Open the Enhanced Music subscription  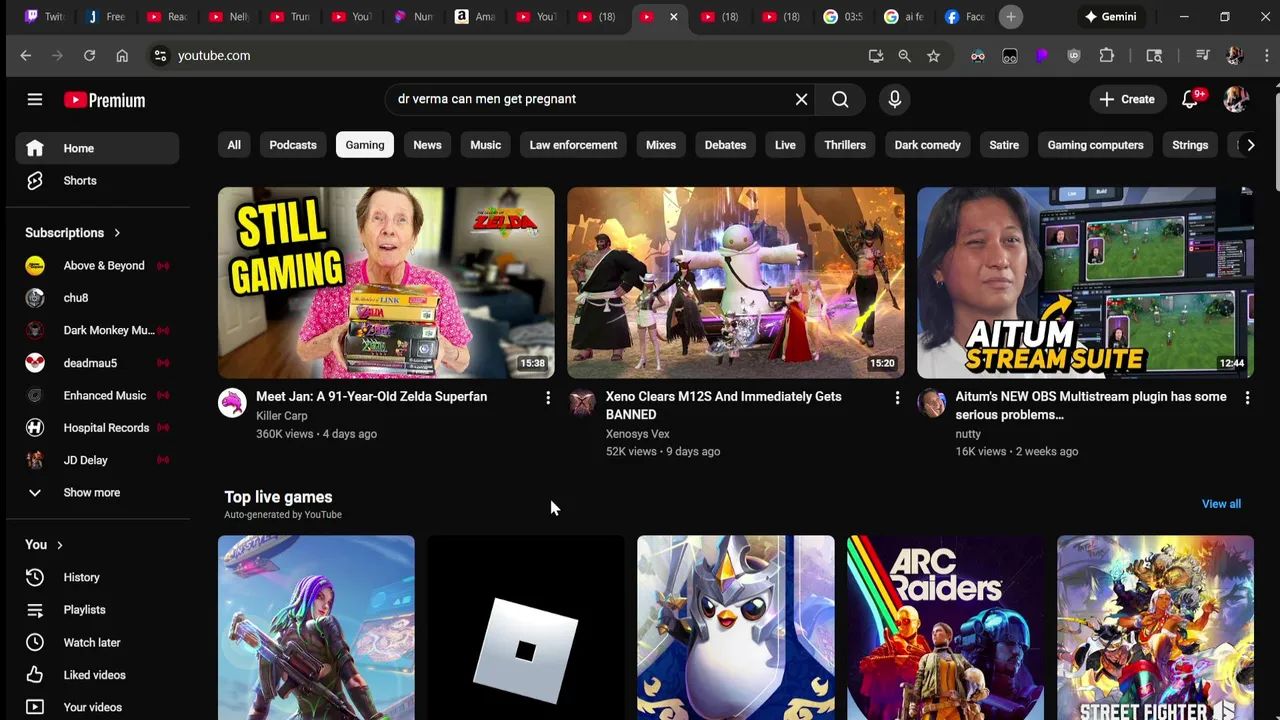(98, 395)
